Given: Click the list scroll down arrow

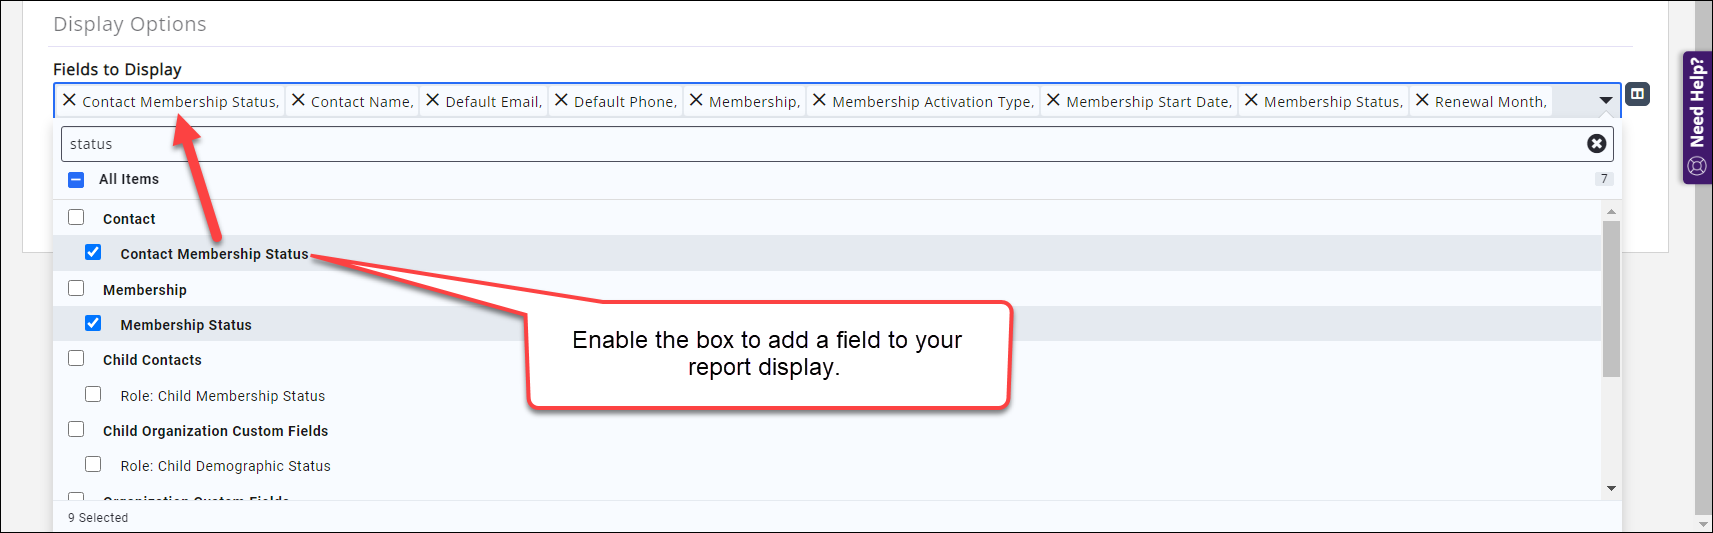Looking at the screenshot, I should pos(1611,488).
